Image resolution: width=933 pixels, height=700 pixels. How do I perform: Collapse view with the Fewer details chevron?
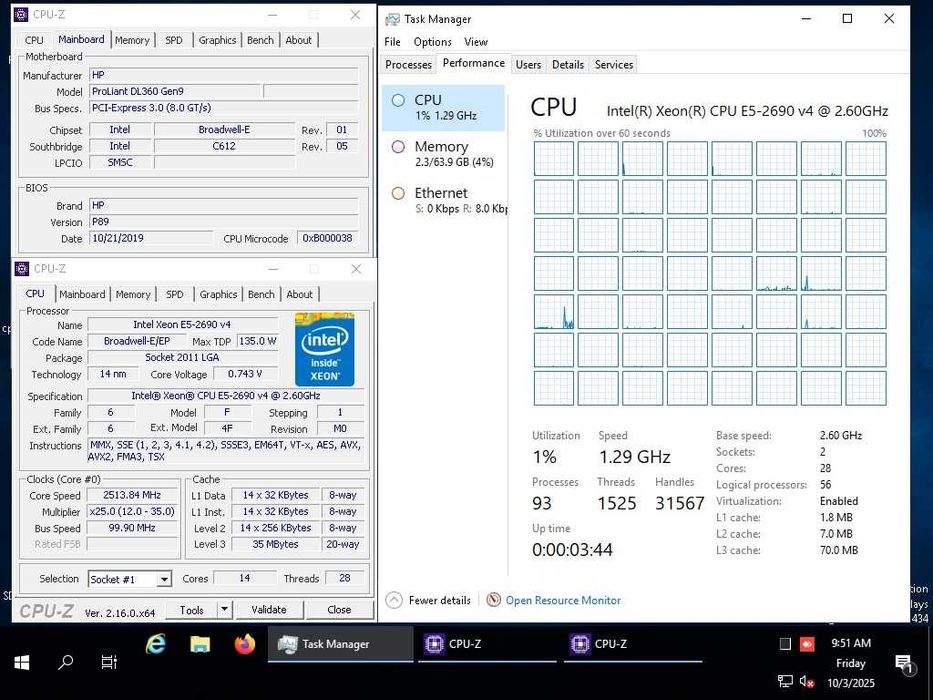pos(394,600)
